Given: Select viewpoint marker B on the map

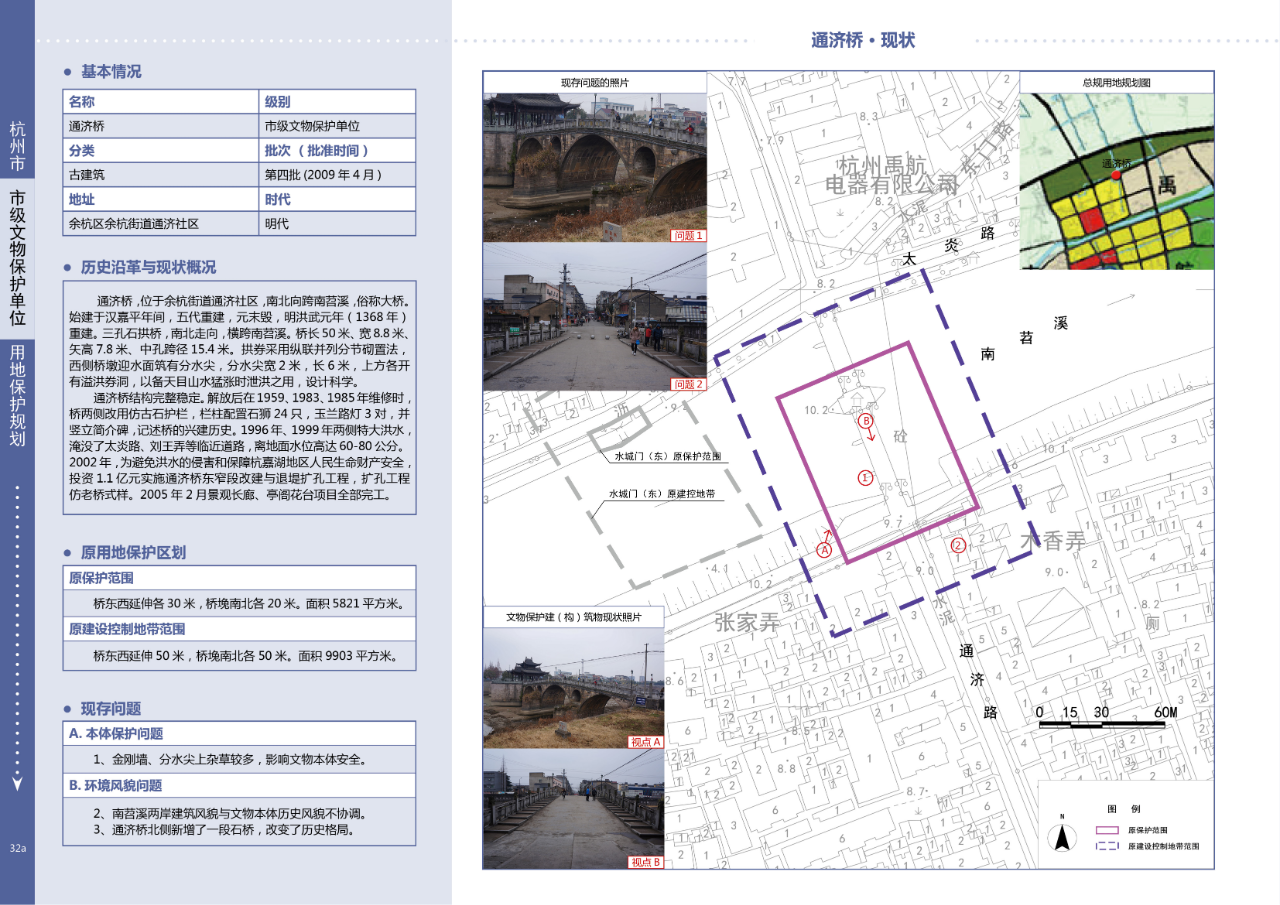Looking at the screenshot, I should tap(866, 422).
